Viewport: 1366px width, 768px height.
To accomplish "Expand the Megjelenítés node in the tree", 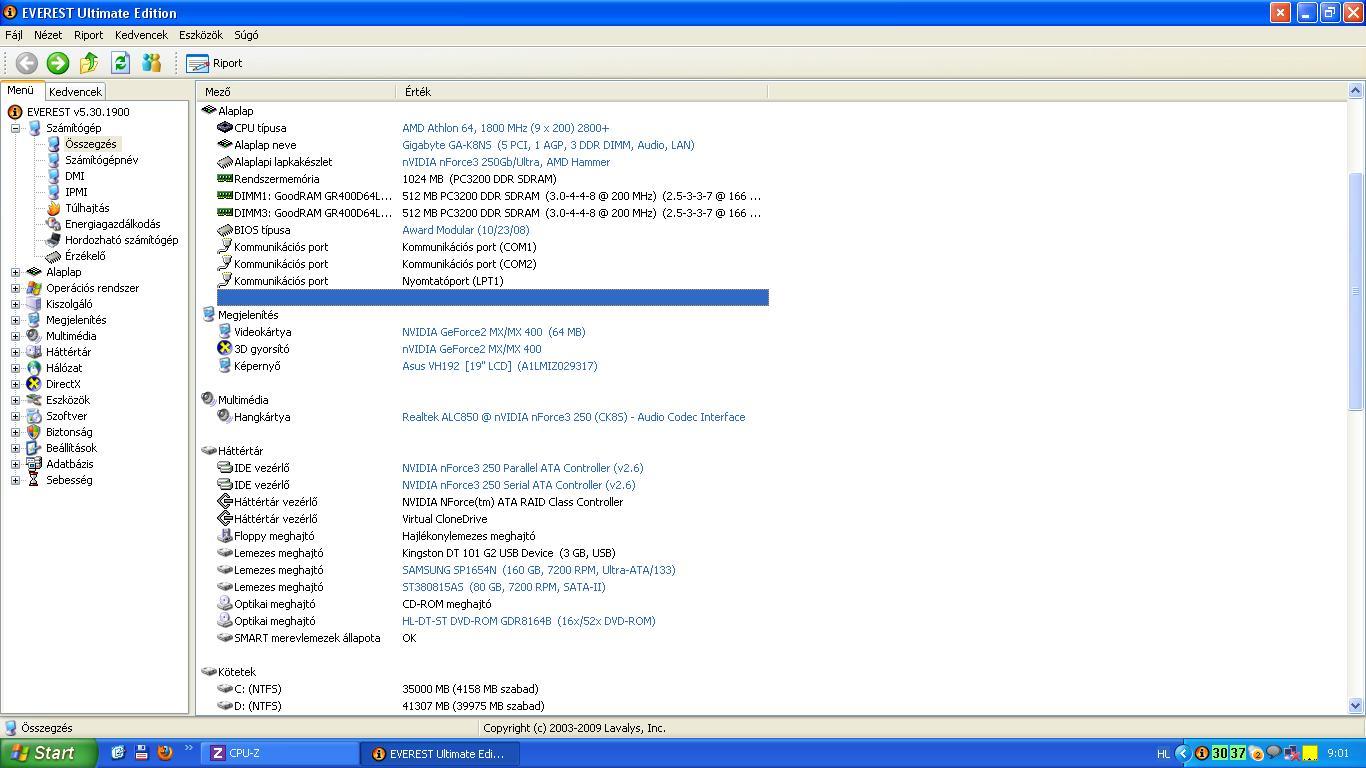I will 15,320.
